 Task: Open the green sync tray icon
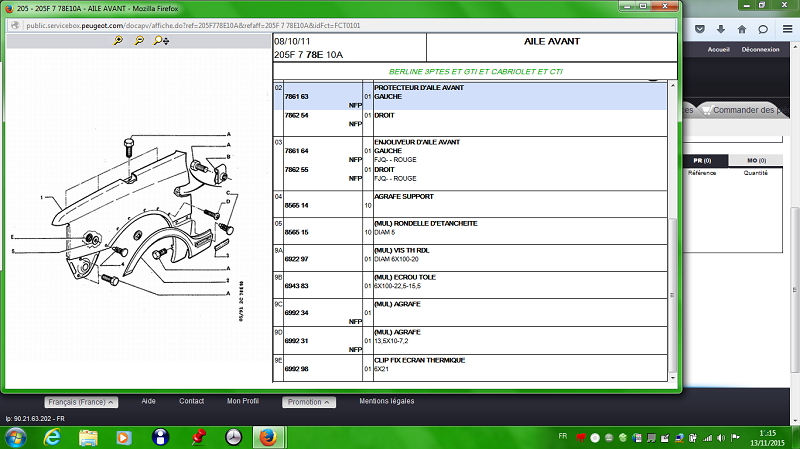[623, 438]
